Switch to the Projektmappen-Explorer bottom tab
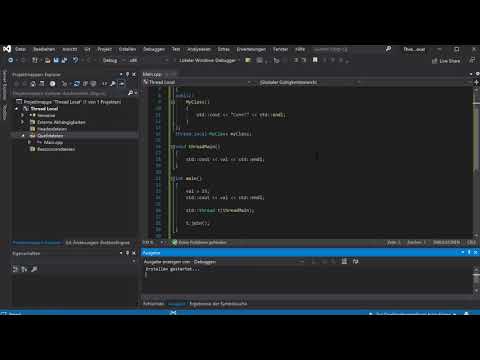The height and width of the screenshot is (360, 480). coord(37,243)
